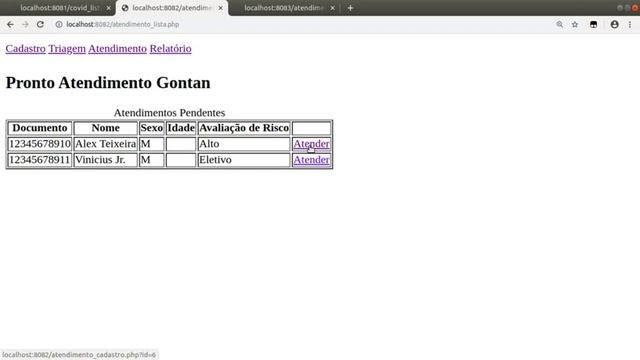The height and width of the screenshot is (360, 640).
Task: View site information icon in address bar
Action: [59, 24]
